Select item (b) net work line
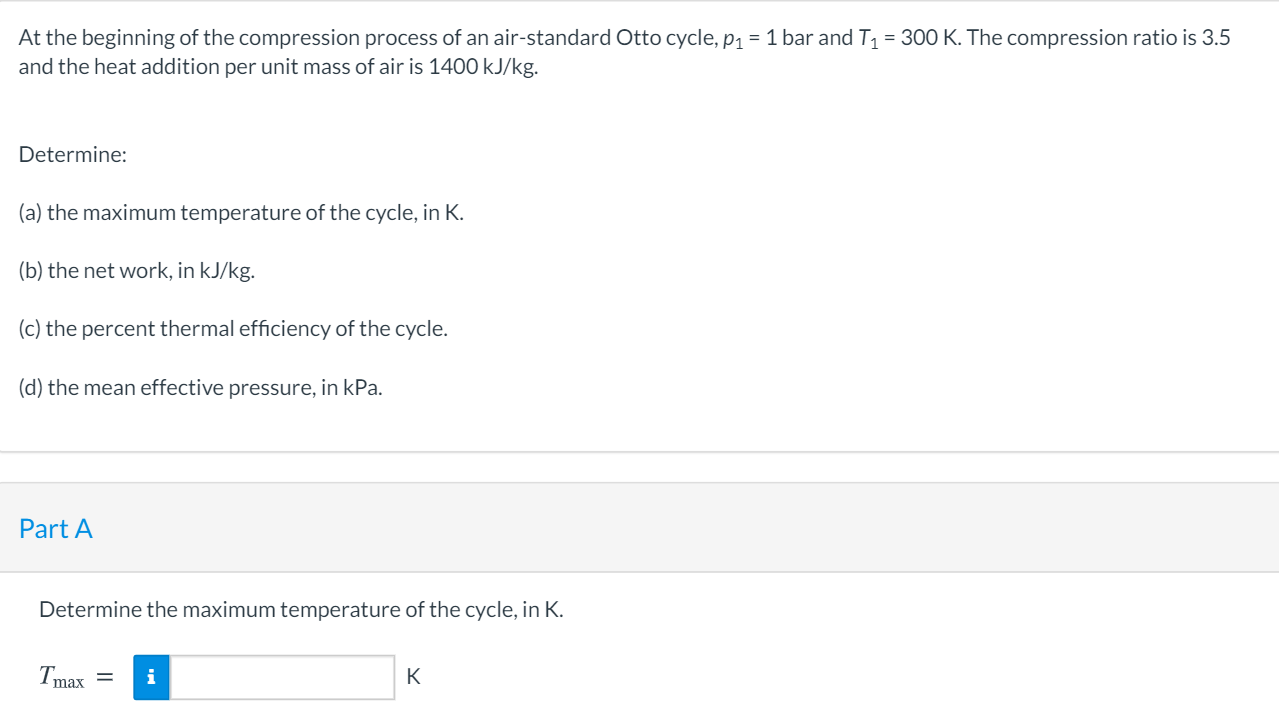Image resolution: width=1279 pixels, height=721 pixels. tap(136, 271)
